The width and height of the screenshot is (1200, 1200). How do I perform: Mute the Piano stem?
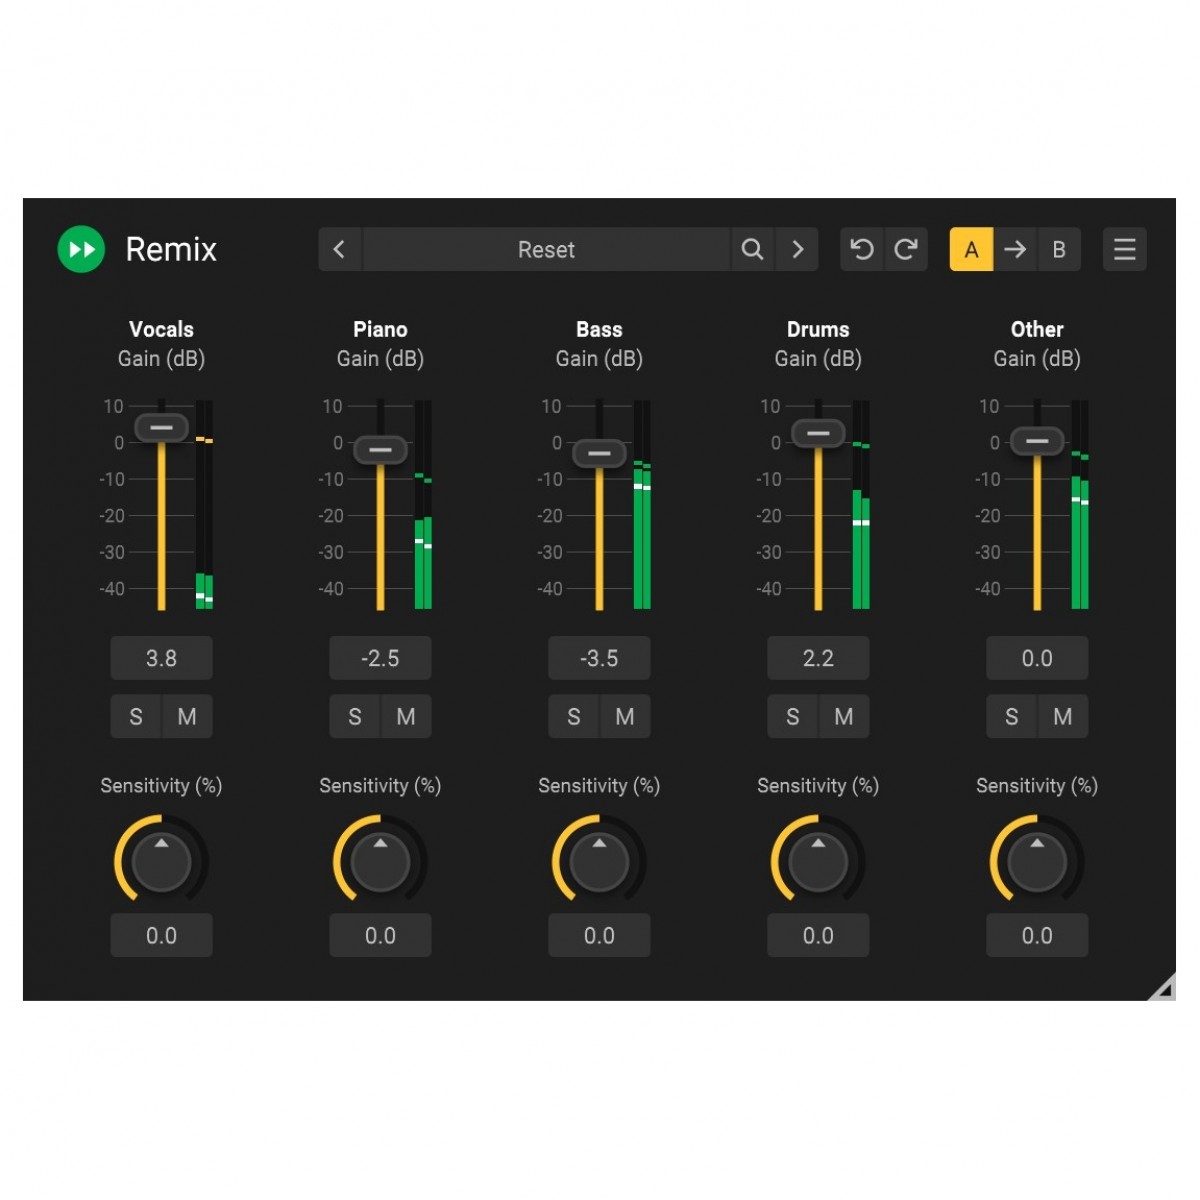tap(406, 717)
